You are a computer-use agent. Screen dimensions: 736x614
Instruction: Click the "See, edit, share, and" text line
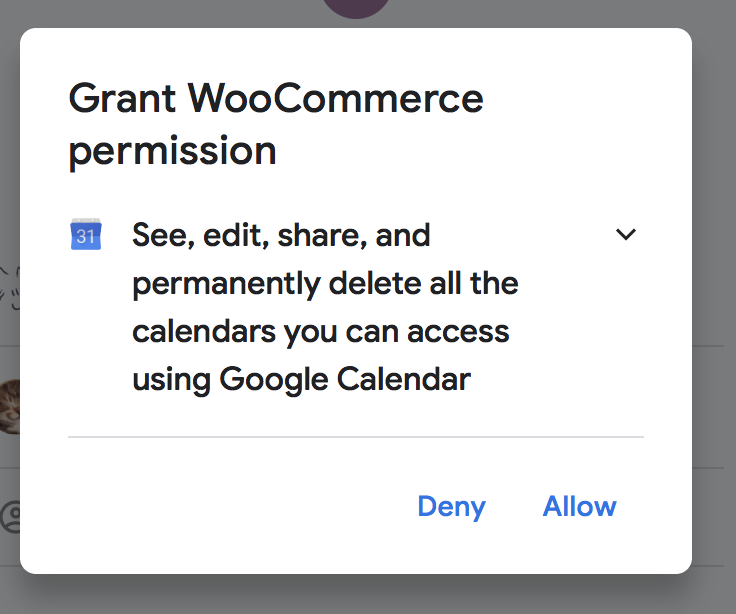point(281,236)
